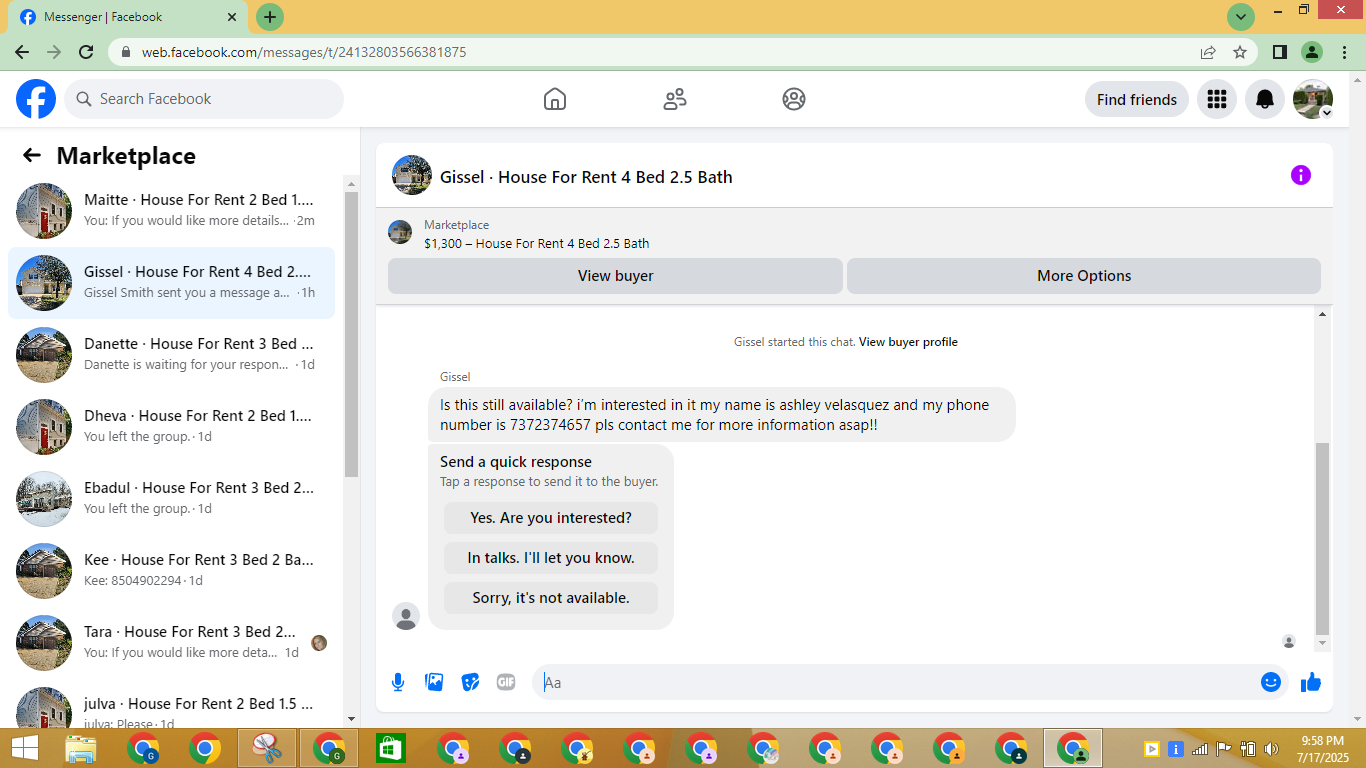Click Gissel's message with the phone number
1366x768 pixels.
click(x=722, y=415)
